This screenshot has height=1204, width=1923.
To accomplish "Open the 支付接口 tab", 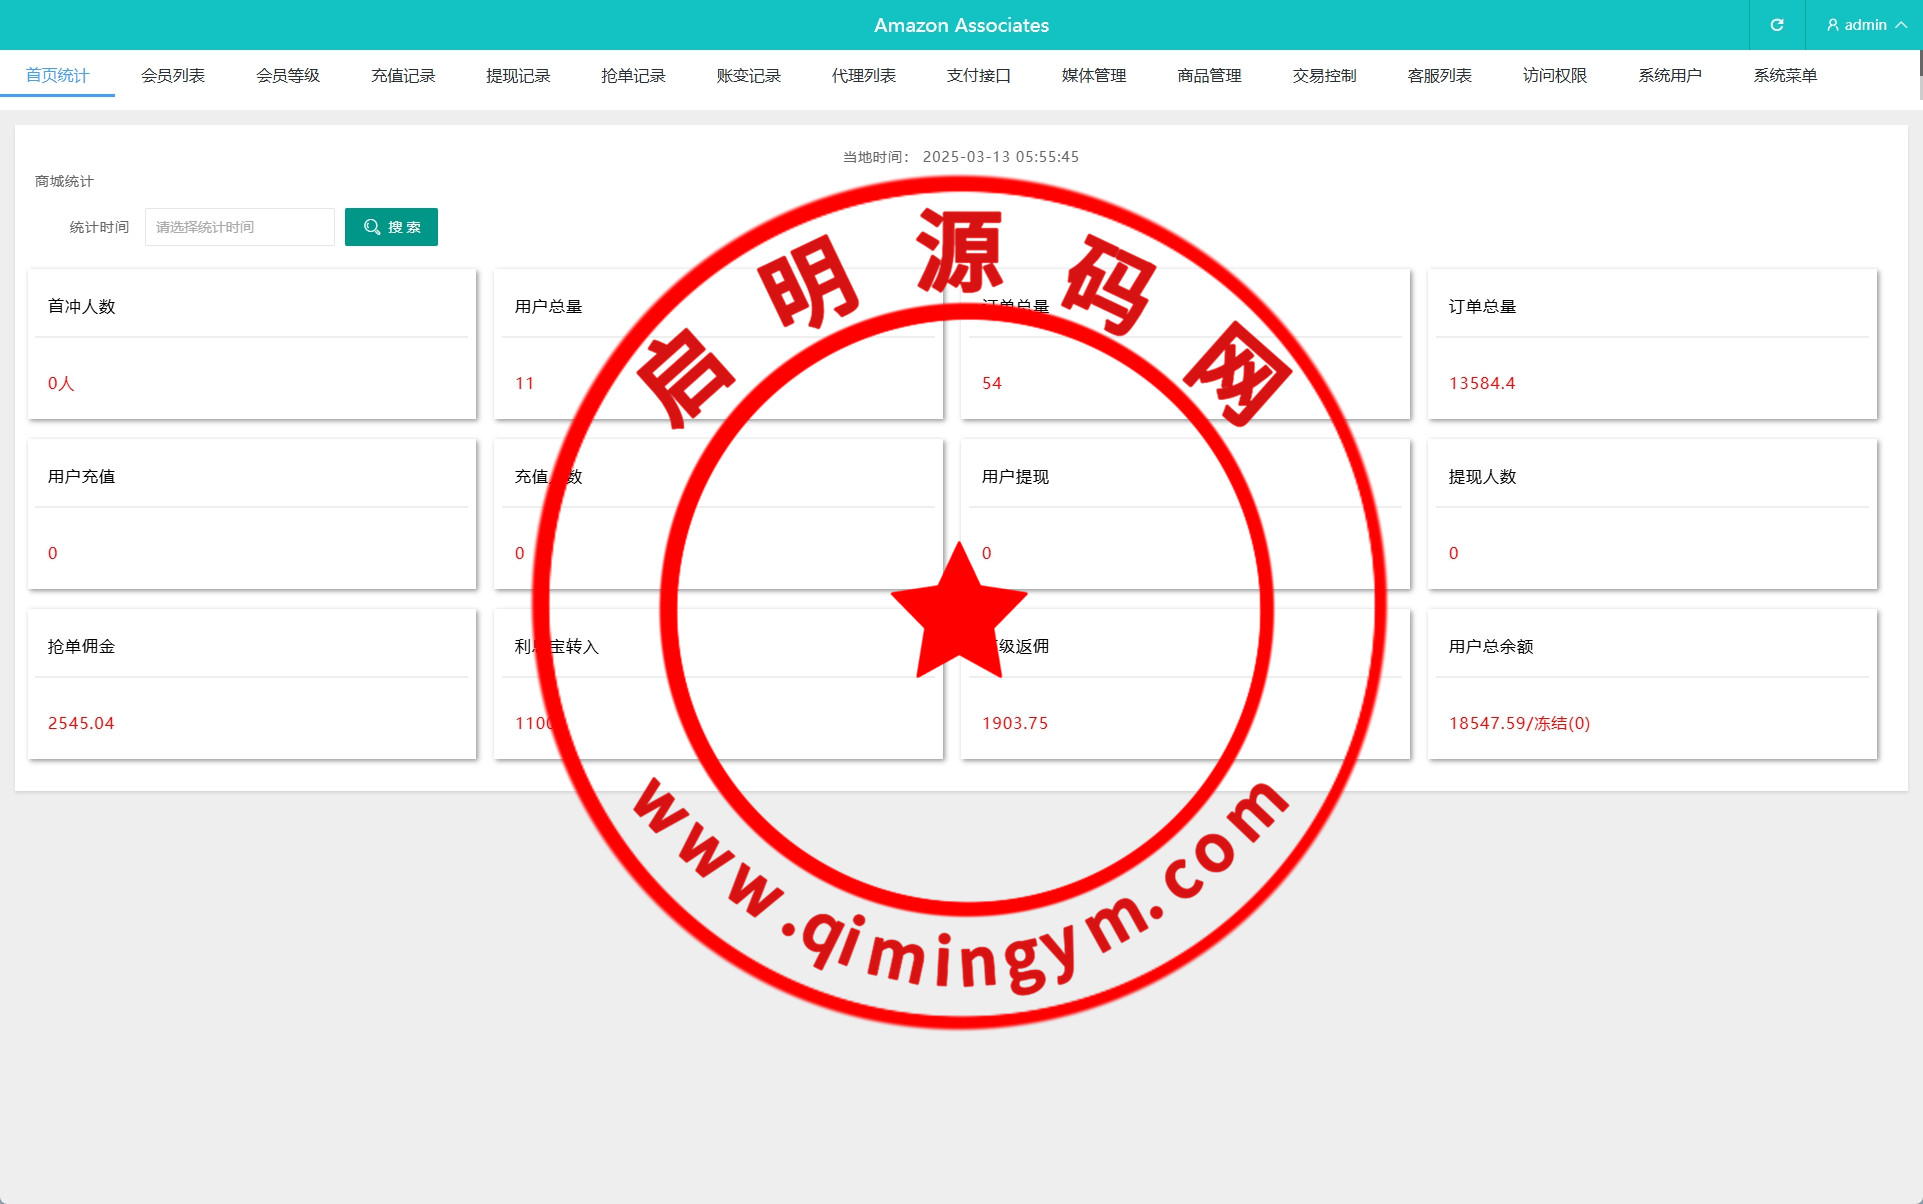I will (x=978, y=76).
